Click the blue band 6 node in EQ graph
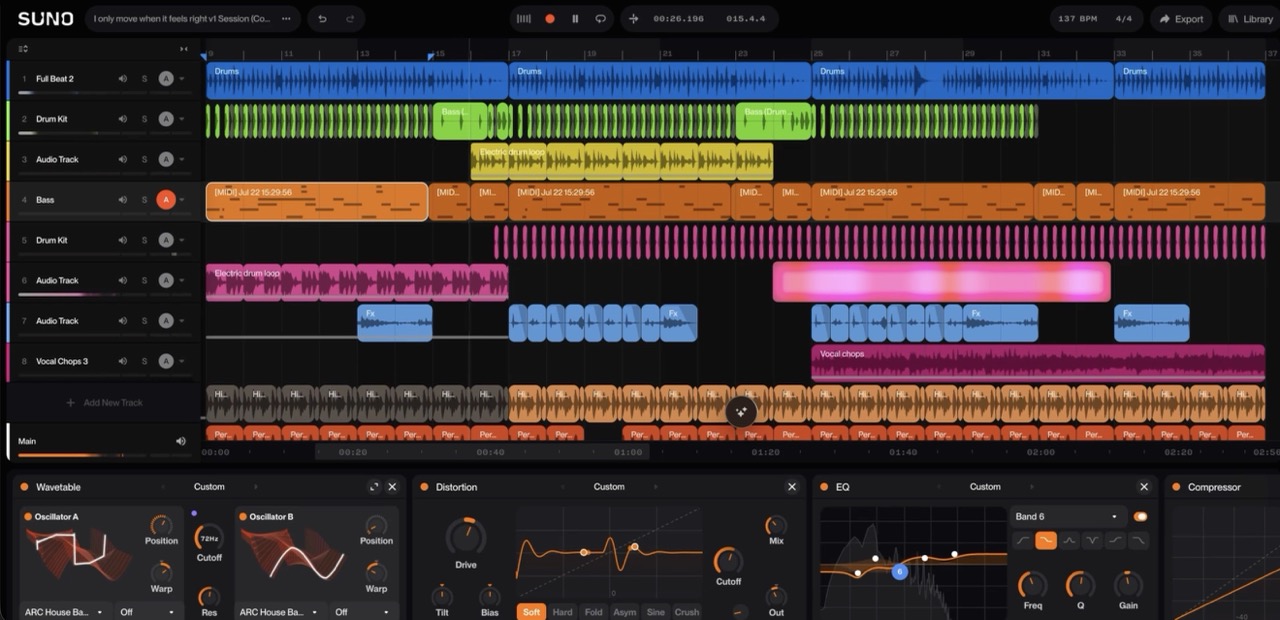Viewport: 1280px width, 620px height. (899, 572)
